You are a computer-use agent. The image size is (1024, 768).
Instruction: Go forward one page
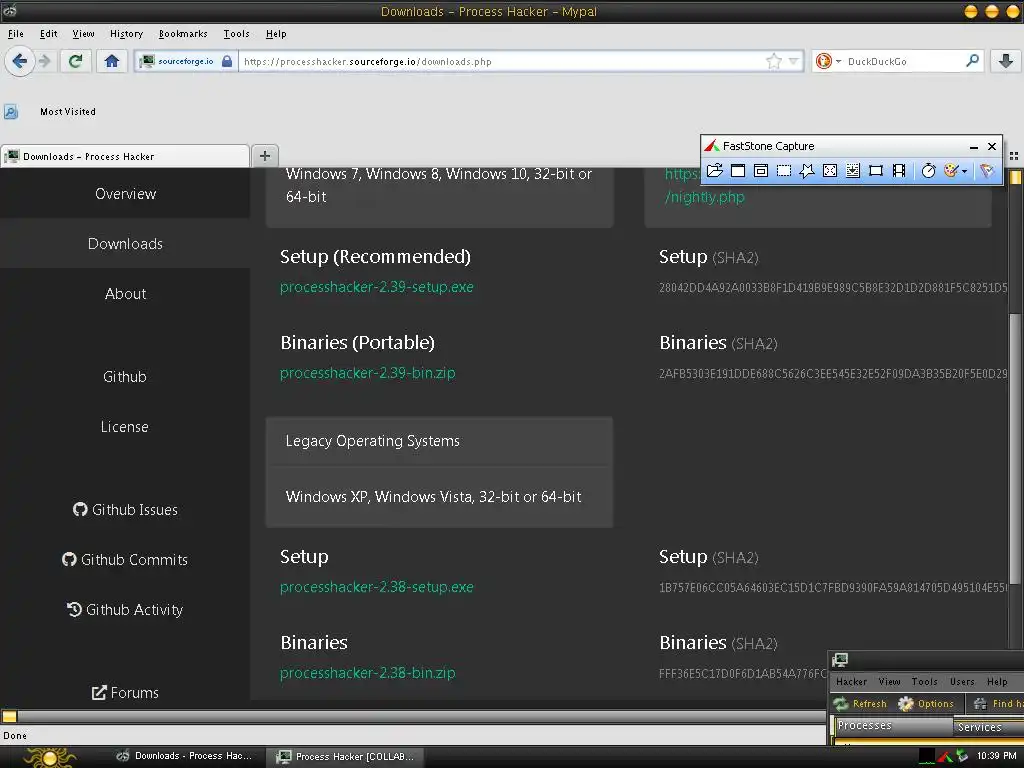(x=44, y=61)
